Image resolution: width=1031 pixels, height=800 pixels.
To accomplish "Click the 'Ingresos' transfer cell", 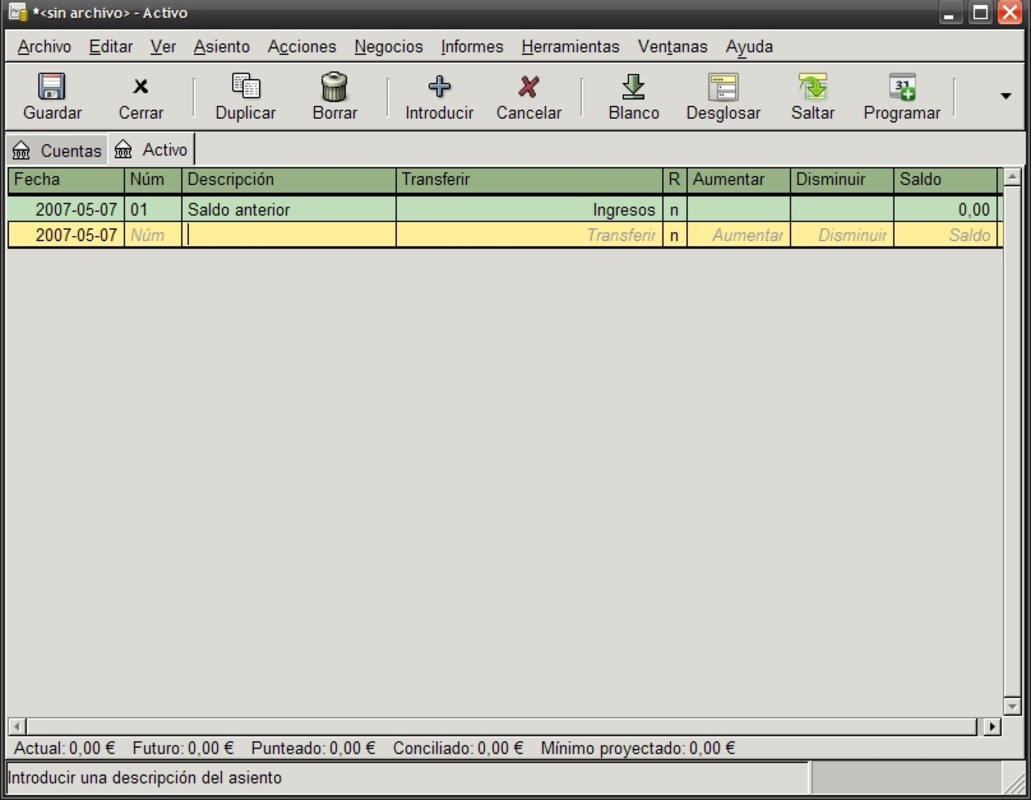I will [529, 210].
